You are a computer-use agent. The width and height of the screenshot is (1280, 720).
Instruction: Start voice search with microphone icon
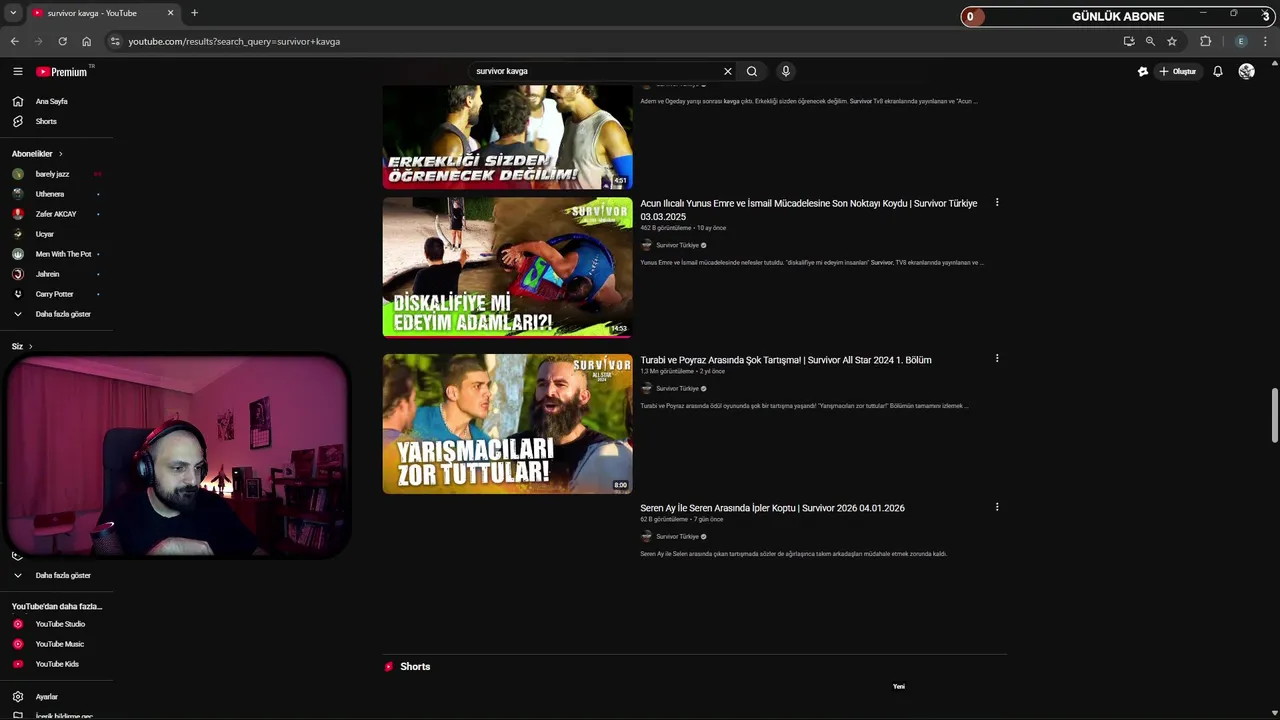786,71
